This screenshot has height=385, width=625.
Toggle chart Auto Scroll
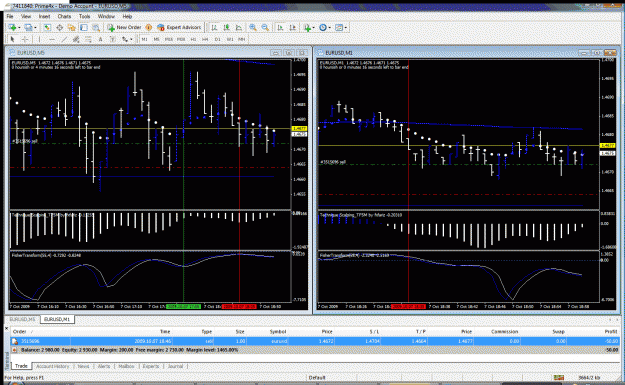(x=280, y=28)
